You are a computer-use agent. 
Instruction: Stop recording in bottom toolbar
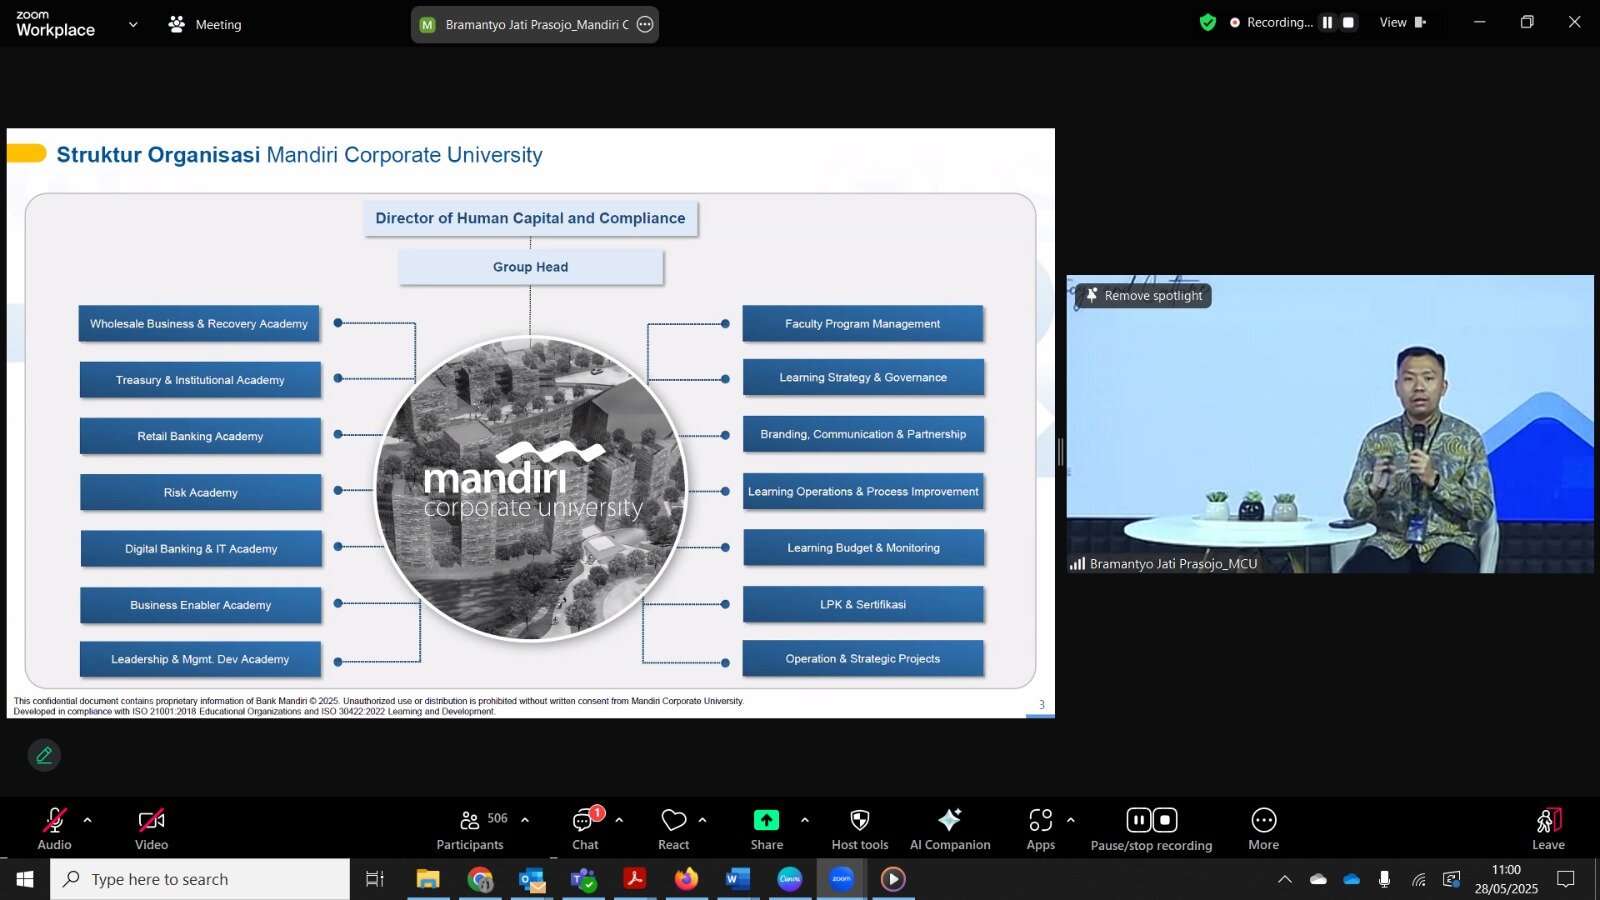(x=1165, y=820)
